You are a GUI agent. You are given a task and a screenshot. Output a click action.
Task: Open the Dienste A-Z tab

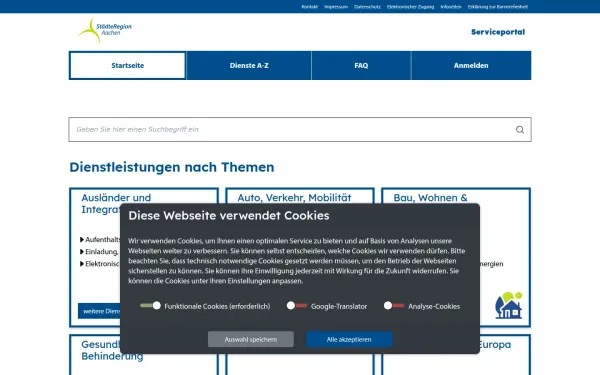tap(249, 65)
